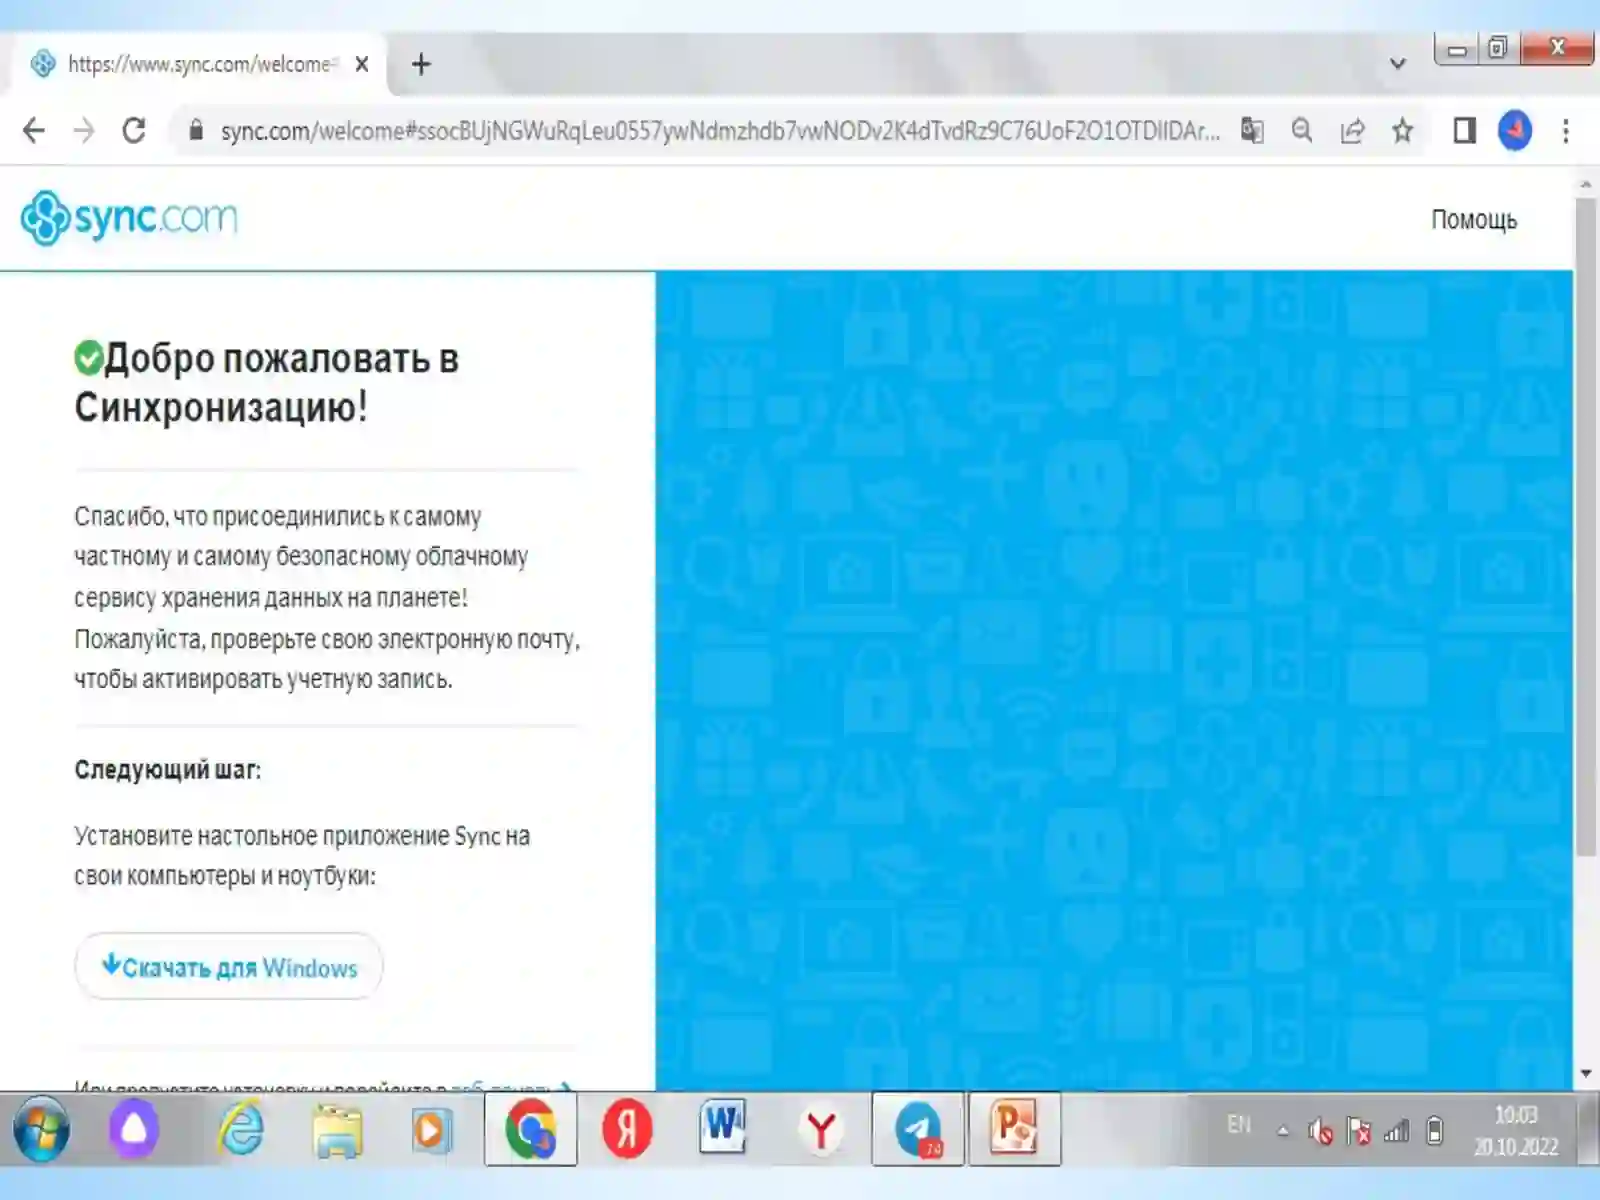Open the network signal tray icon
Image resolution: width=1600 pixels, height=1200 pixels.
pyautogui.click(x=1396, y=1131)
